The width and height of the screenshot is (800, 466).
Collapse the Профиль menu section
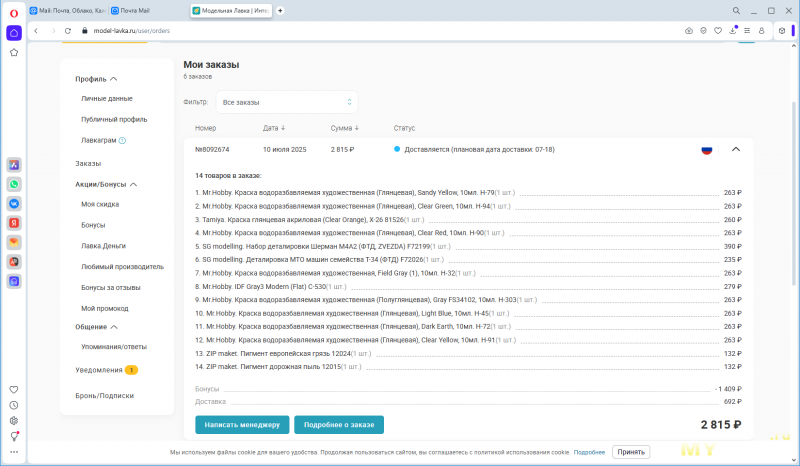pyautogui.click(x=114, y=79)
